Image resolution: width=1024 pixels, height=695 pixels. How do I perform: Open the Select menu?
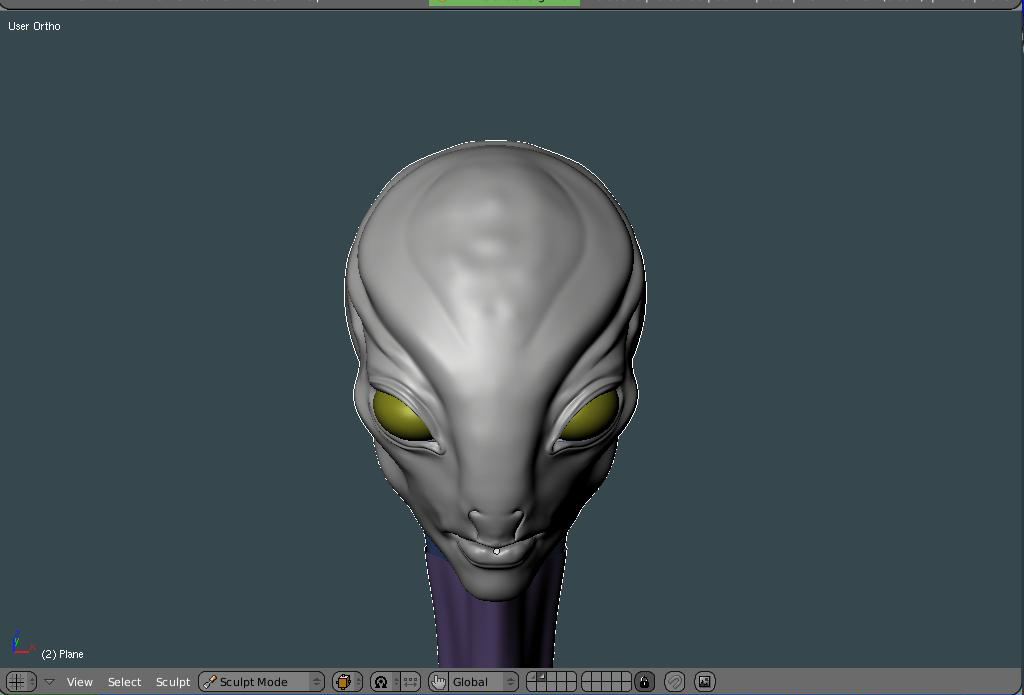click(124, 682)
